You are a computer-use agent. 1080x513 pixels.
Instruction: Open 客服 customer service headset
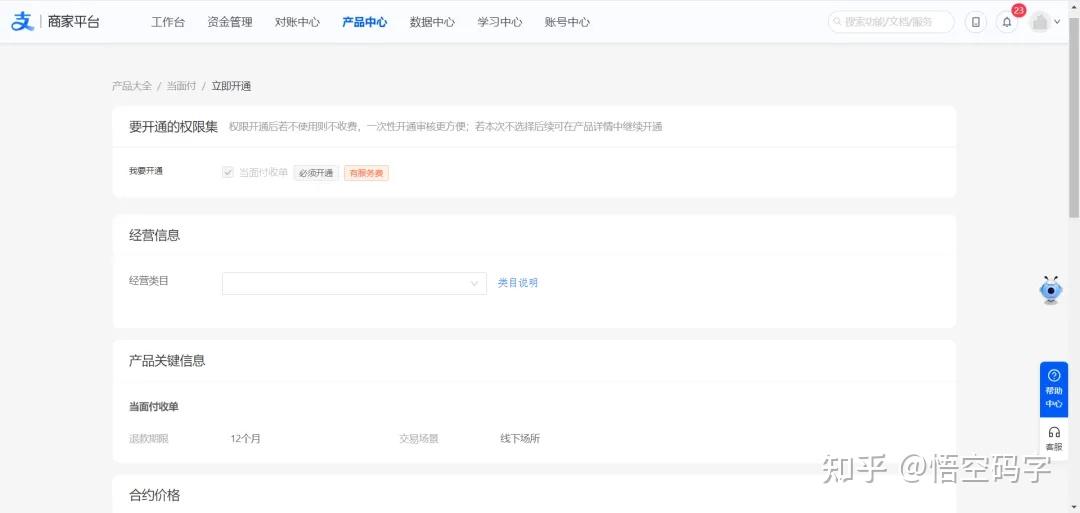pos(1054,439)
